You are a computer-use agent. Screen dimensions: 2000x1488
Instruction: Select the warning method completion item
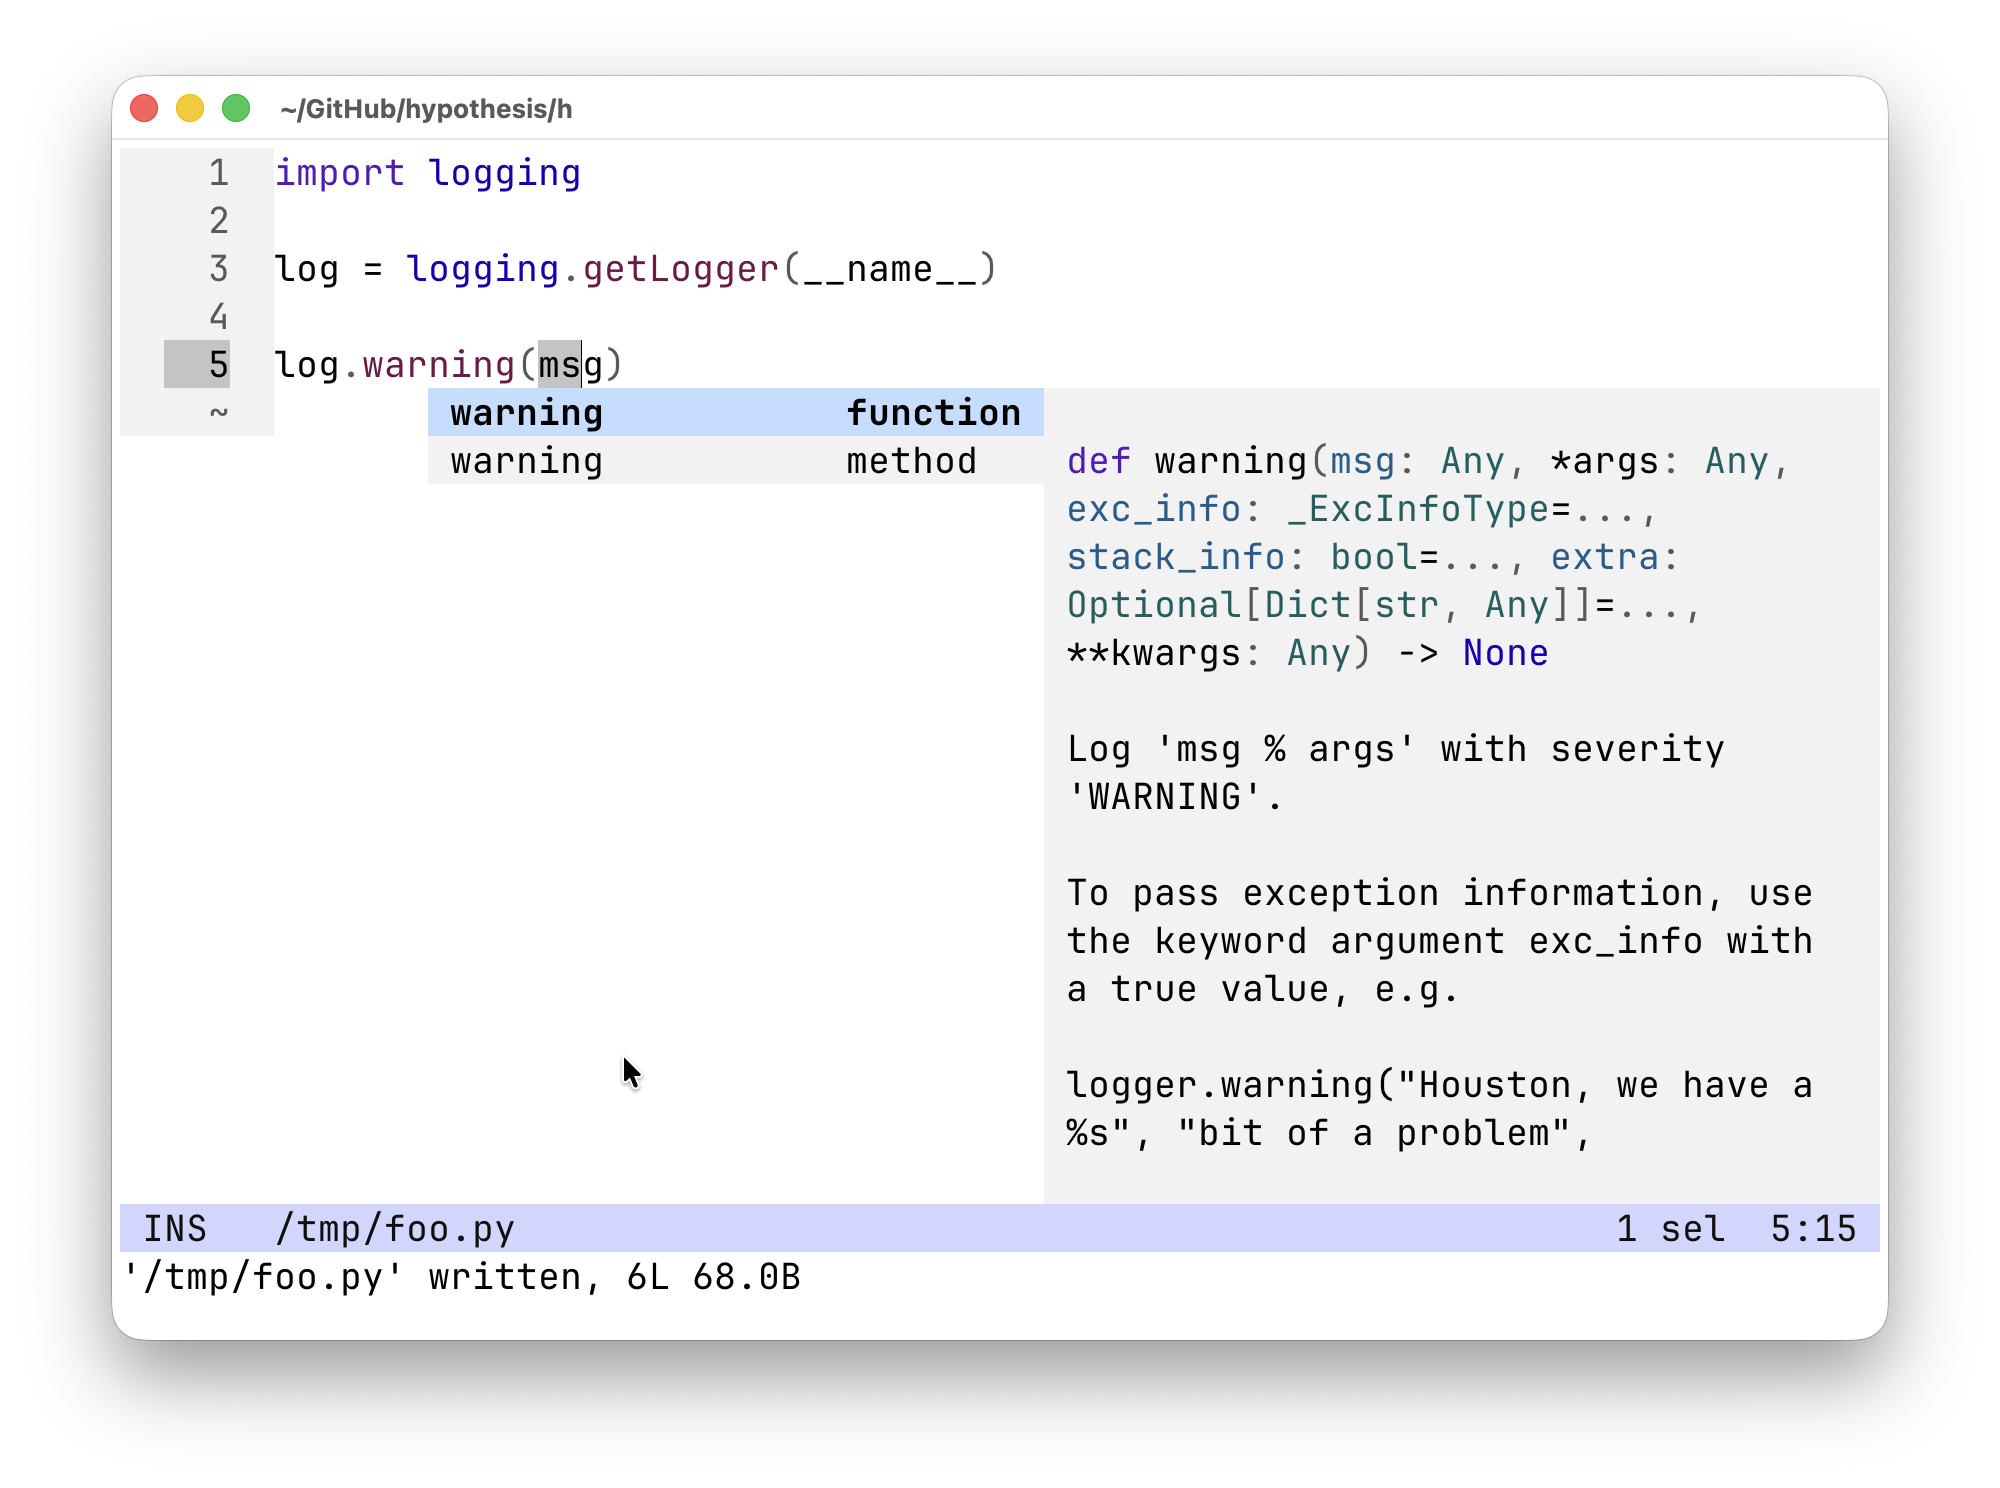734,461
